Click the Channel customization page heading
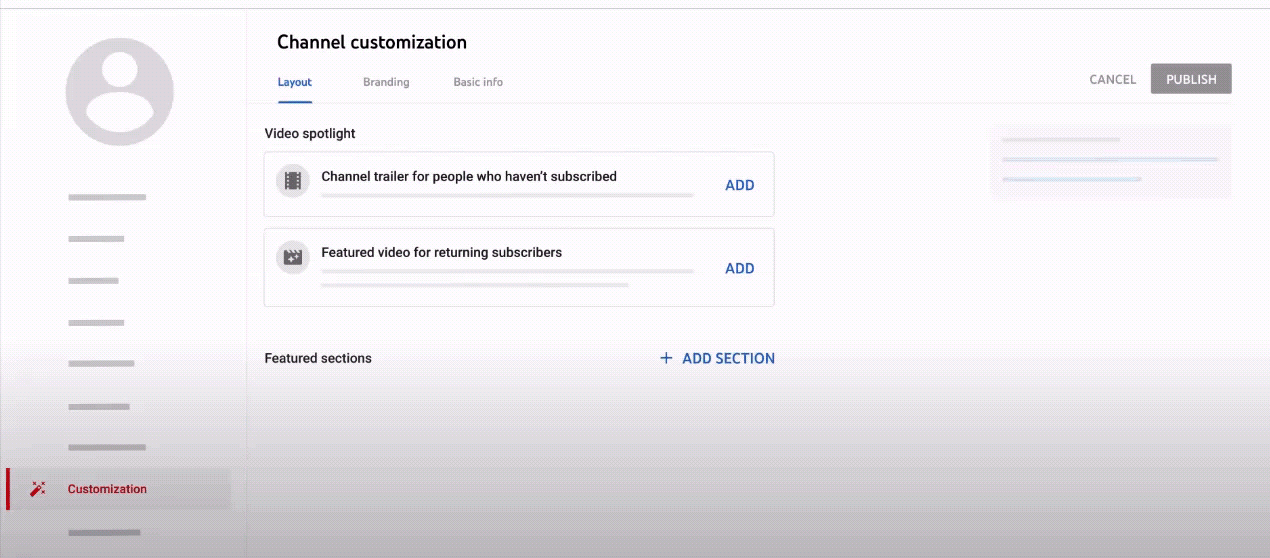1270x558 pixels. 372,42
